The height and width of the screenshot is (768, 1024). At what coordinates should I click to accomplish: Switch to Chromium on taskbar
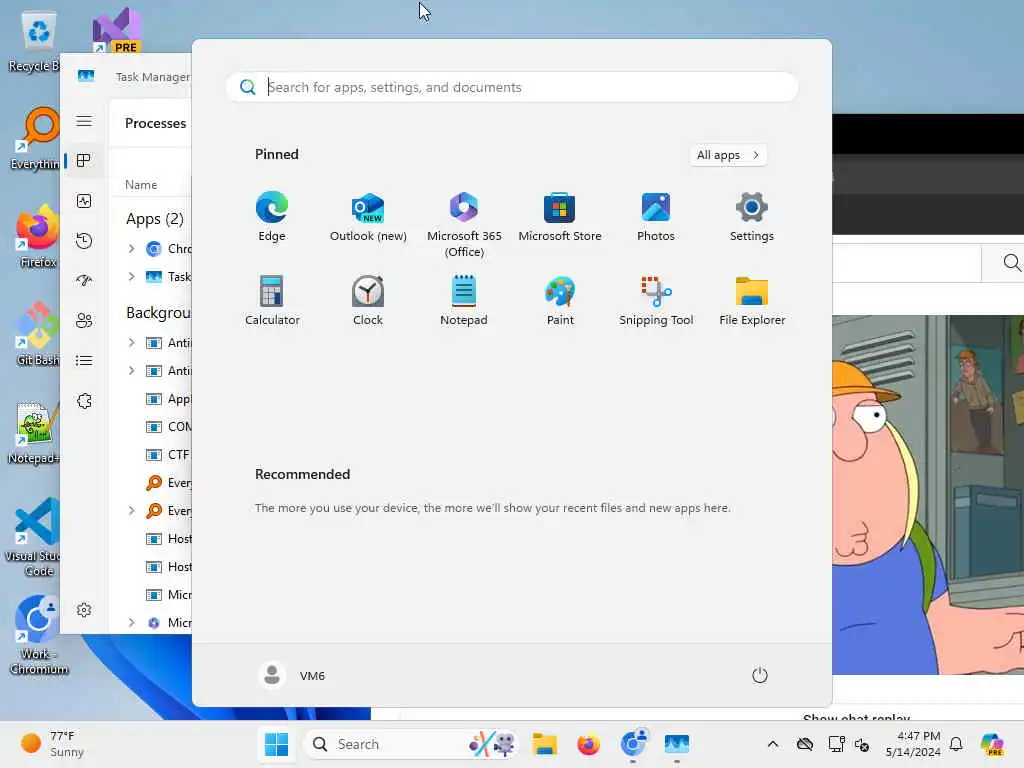coord(633,744)
